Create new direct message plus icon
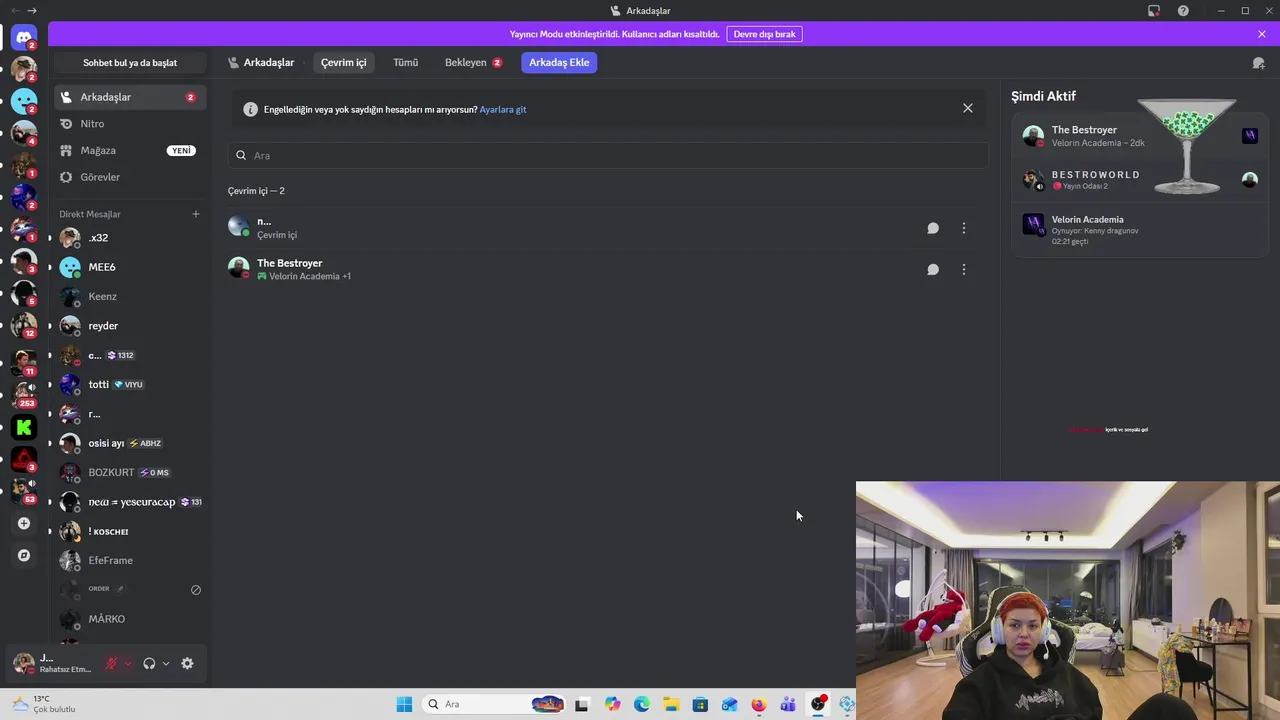 pyautogui.click(x=196, y=214)
